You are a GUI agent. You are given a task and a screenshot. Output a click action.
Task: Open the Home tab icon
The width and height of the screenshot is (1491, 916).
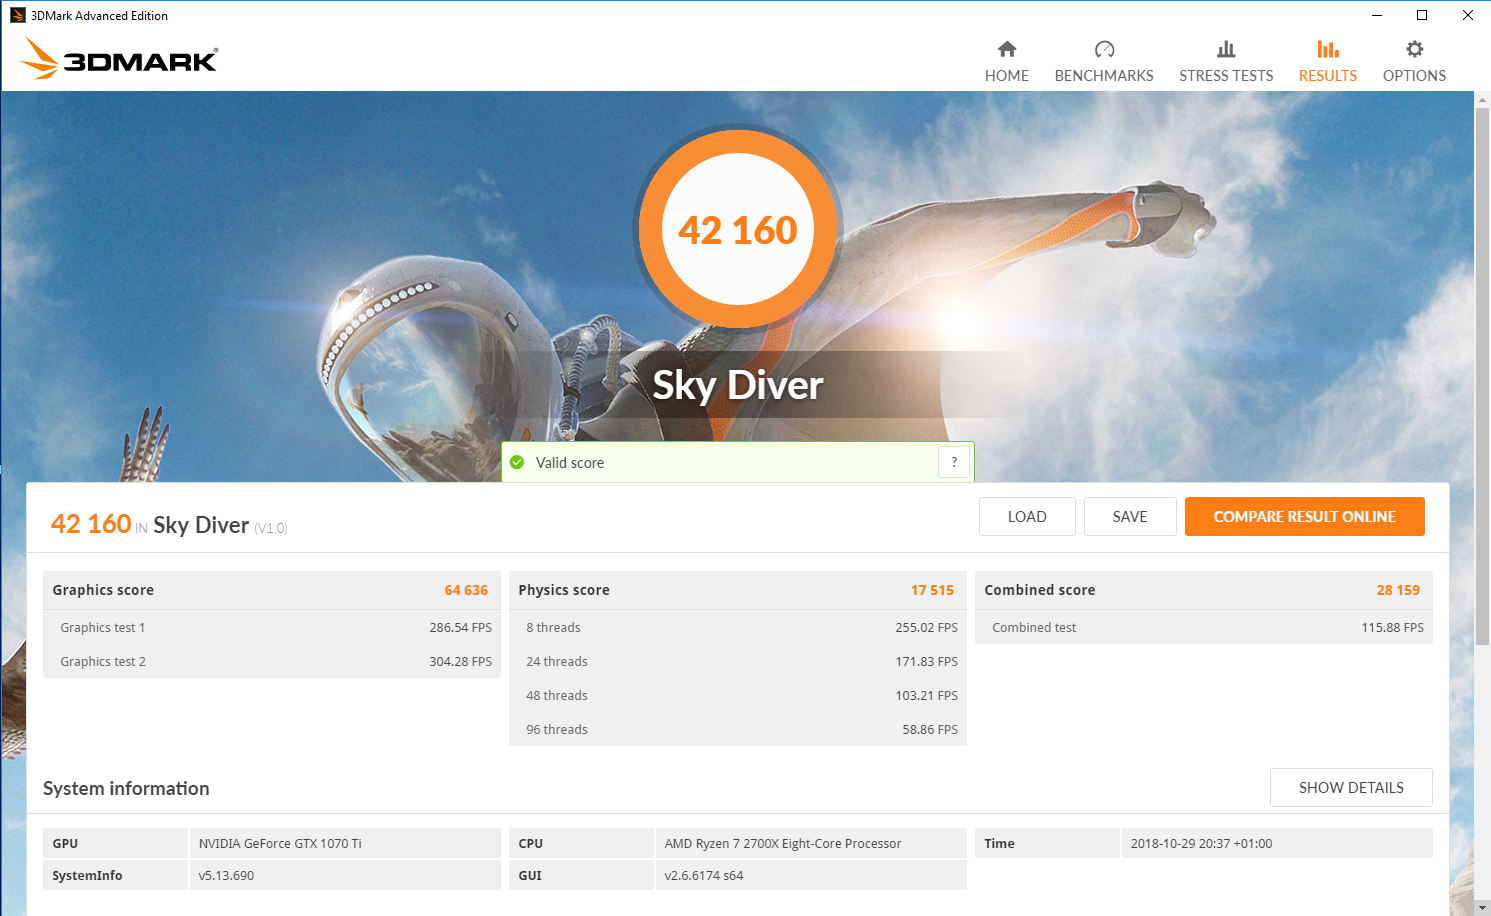click(1007, 49)
